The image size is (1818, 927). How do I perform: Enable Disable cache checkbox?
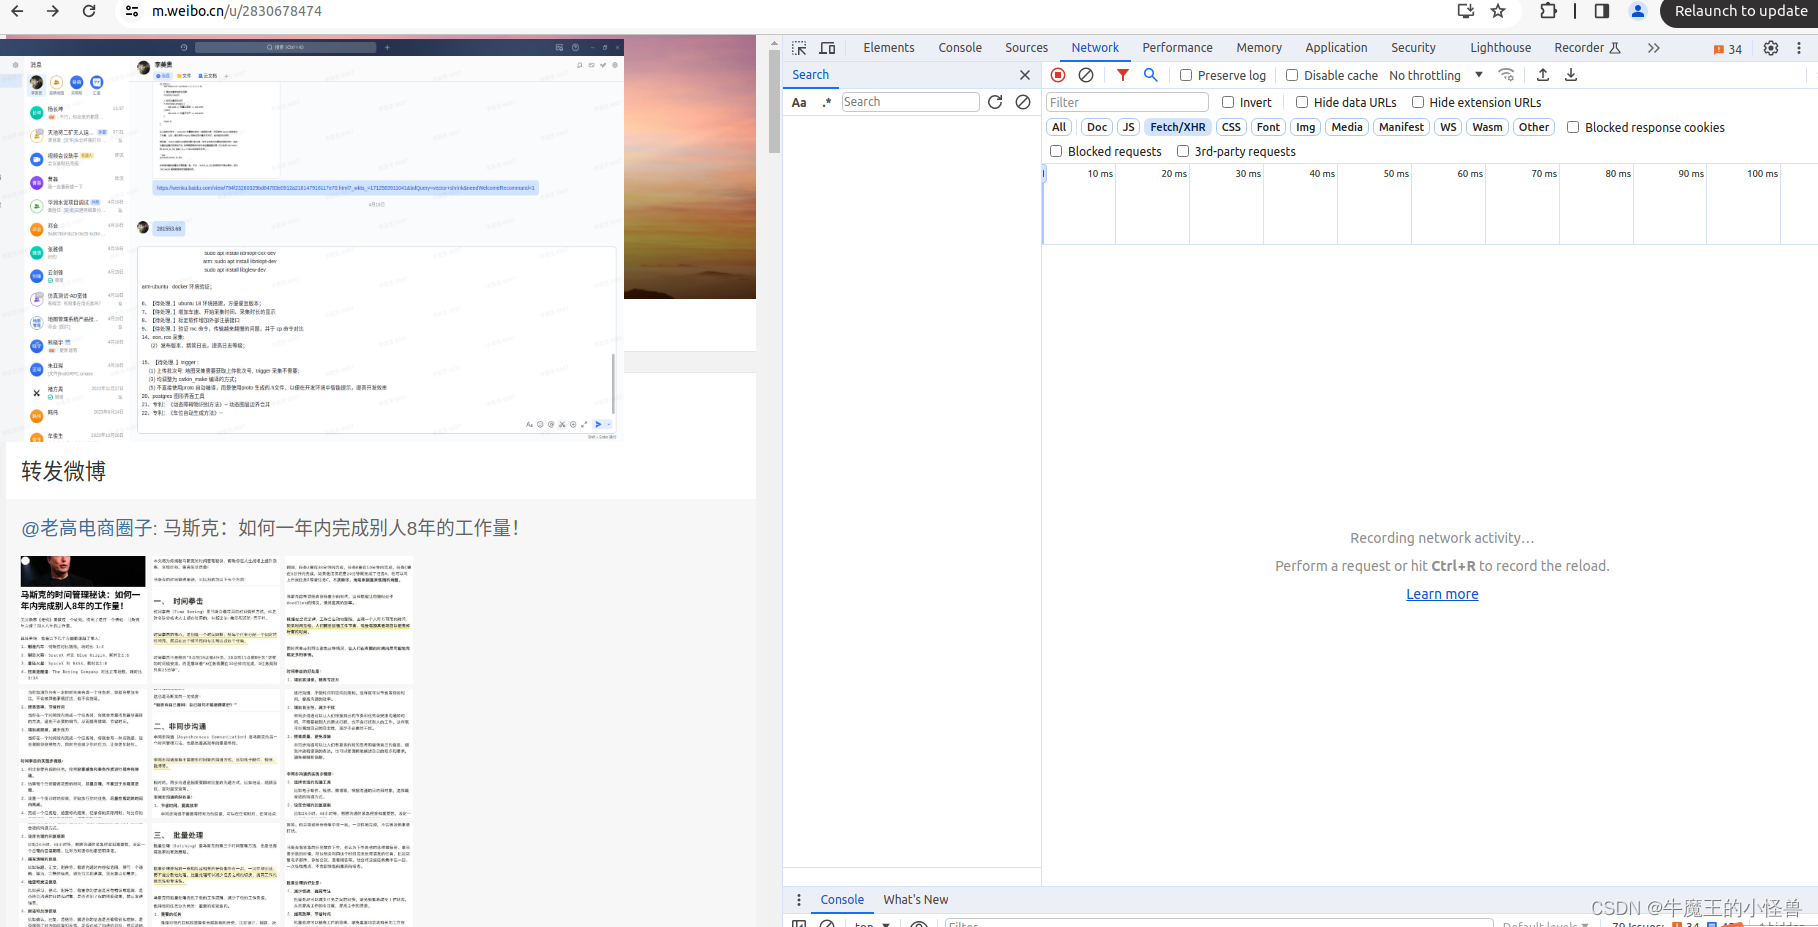[1292, 75]
